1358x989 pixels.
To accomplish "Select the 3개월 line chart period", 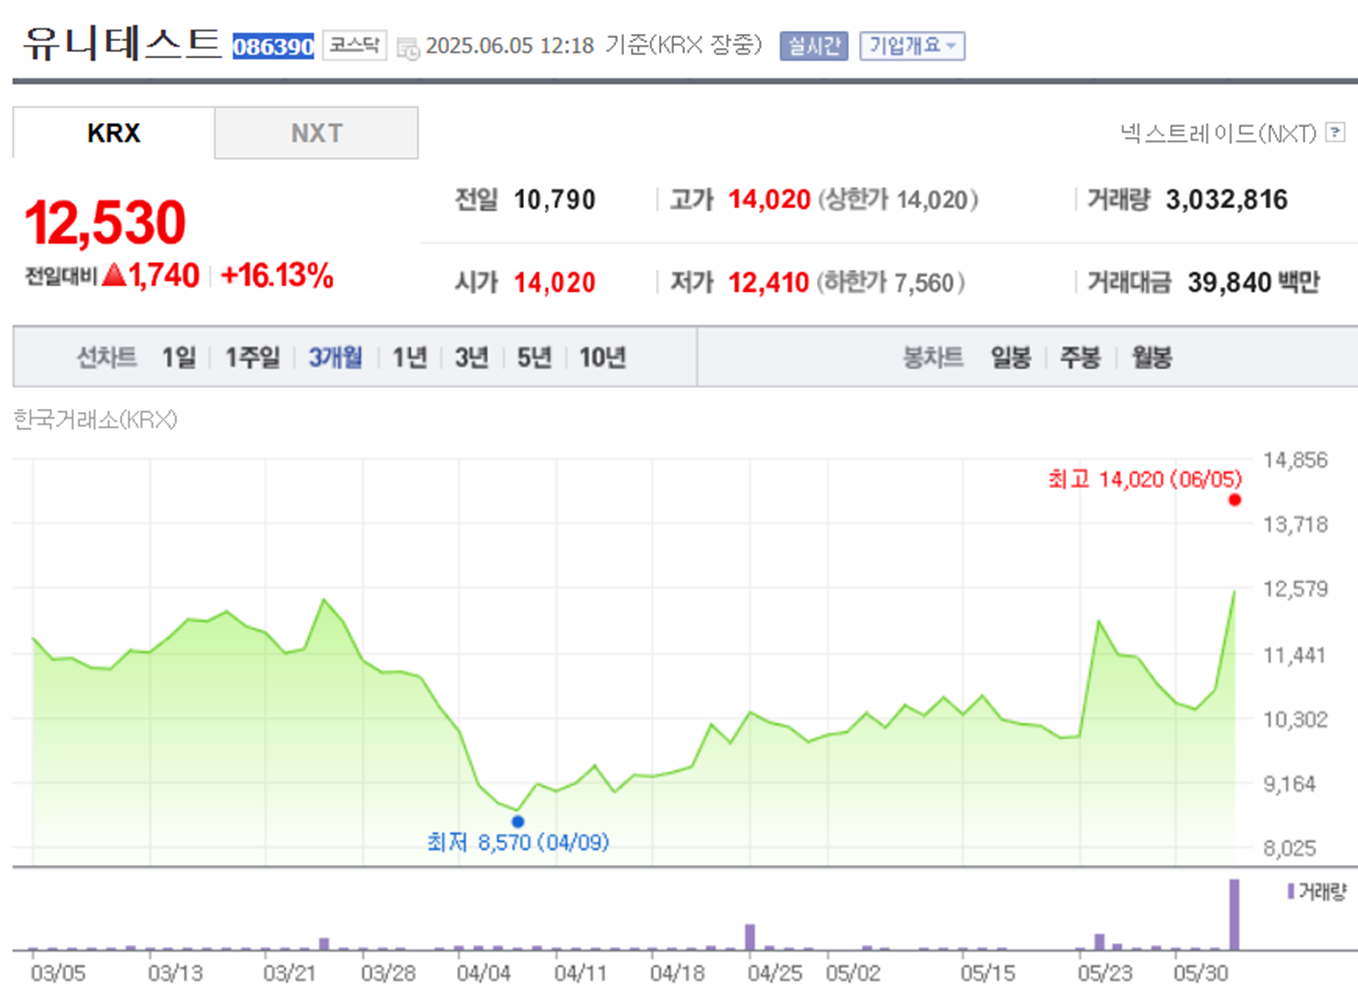I will coord(335,357).
